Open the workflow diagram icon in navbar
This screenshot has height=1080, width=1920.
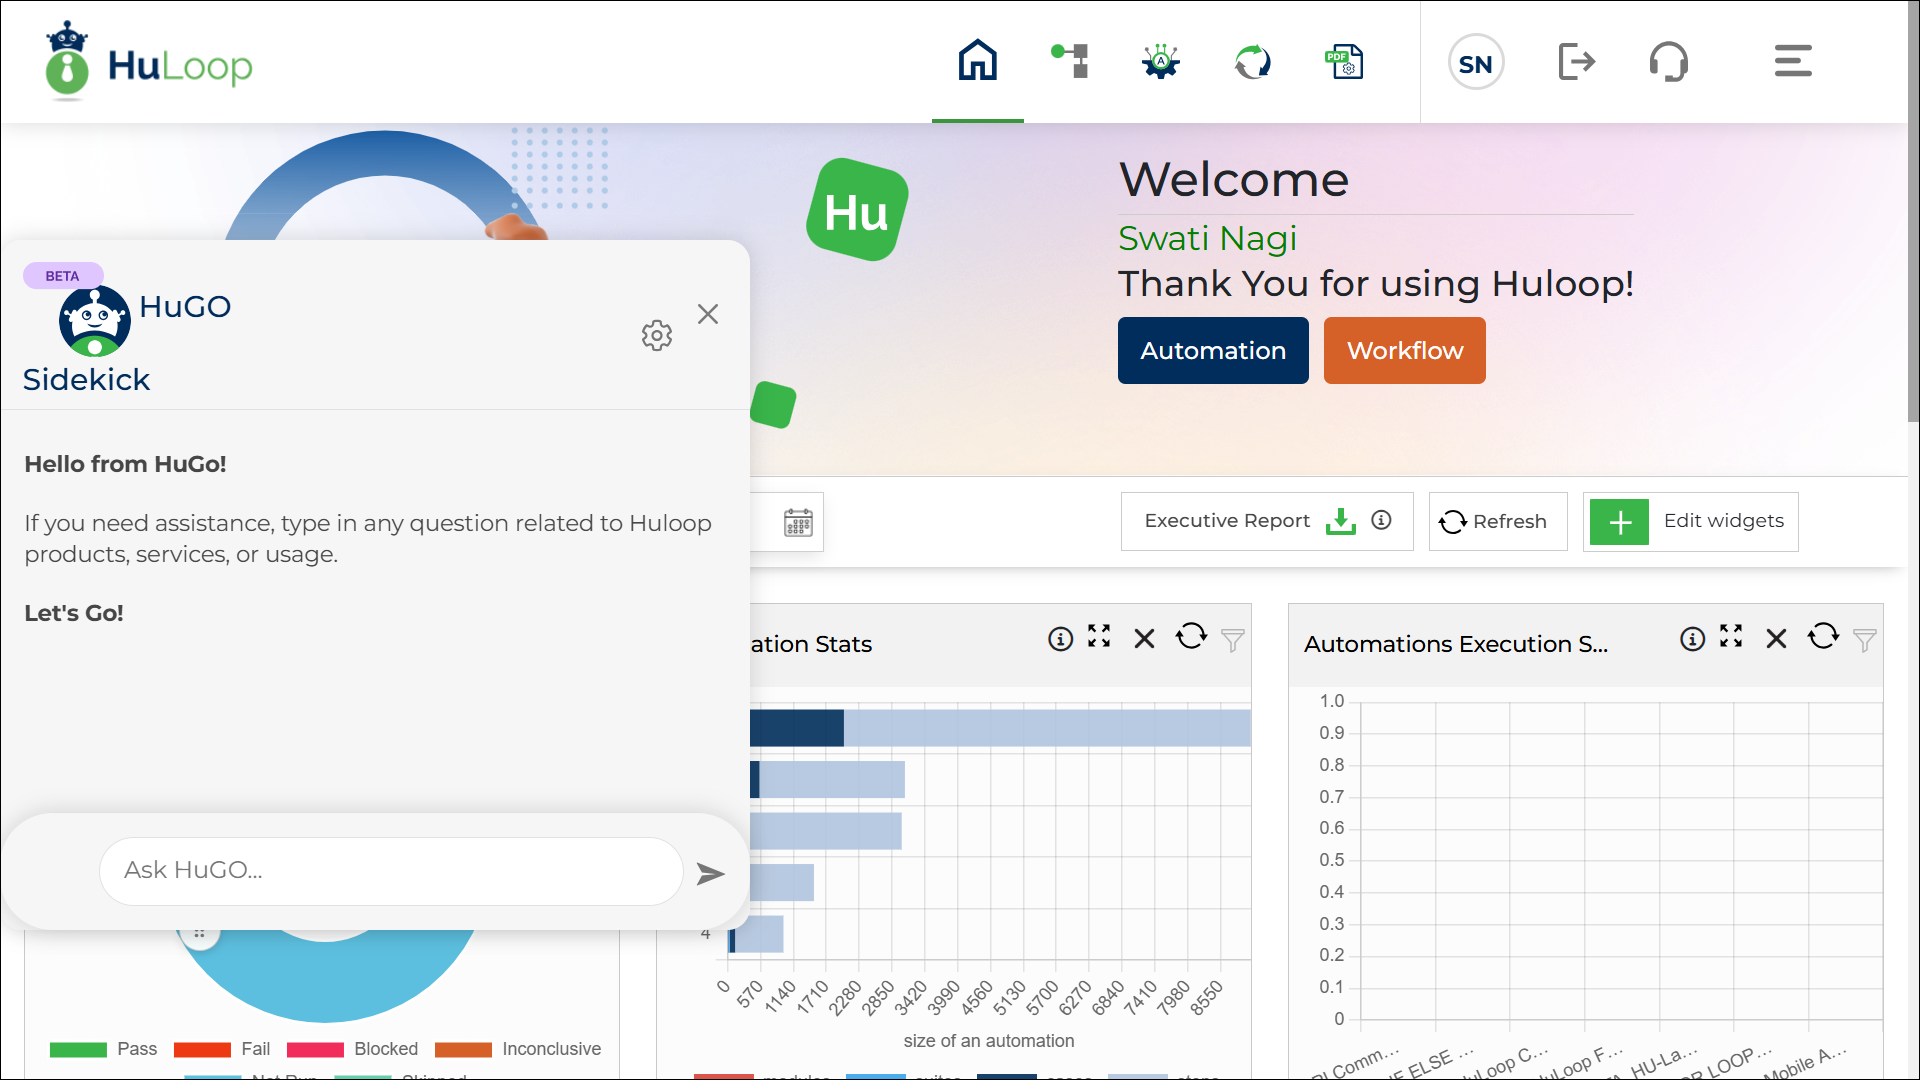click(x=1069, y=61)
